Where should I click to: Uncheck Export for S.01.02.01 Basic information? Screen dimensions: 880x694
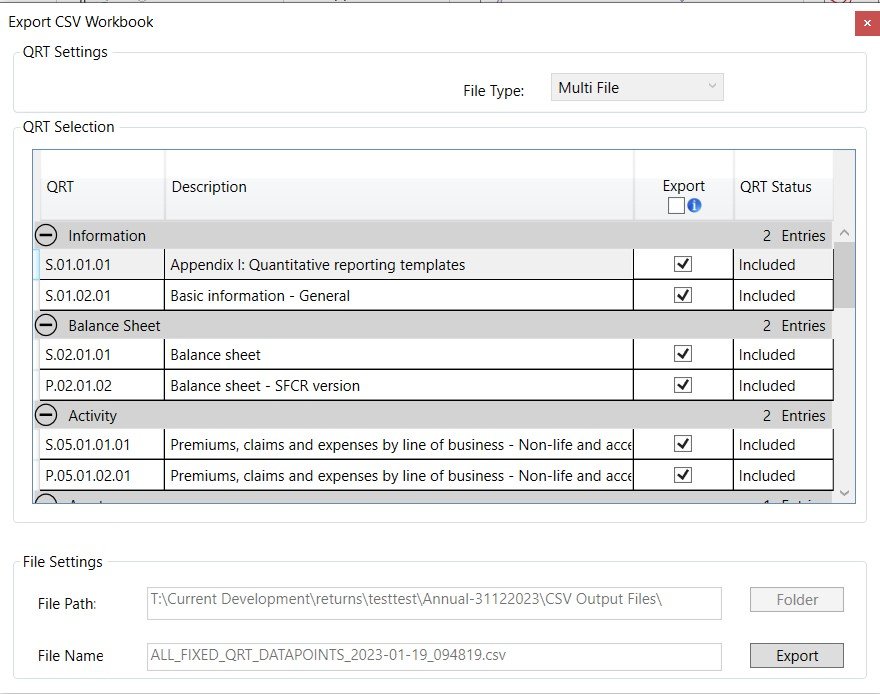683,295
